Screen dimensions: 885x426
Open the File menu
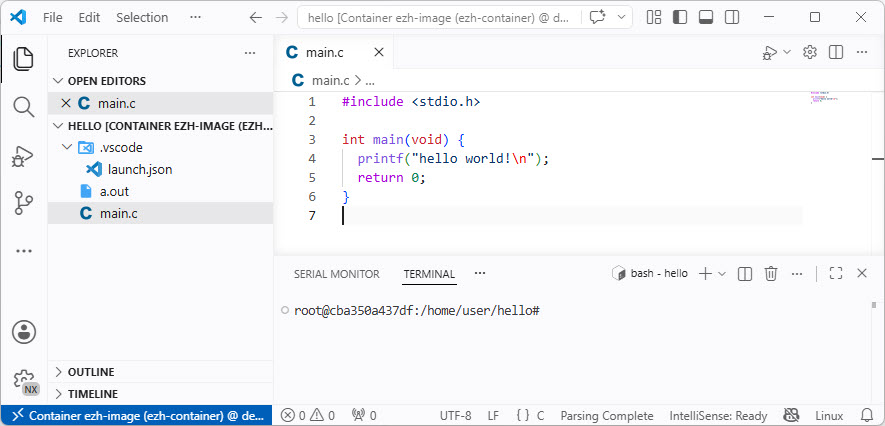[52, 17]
